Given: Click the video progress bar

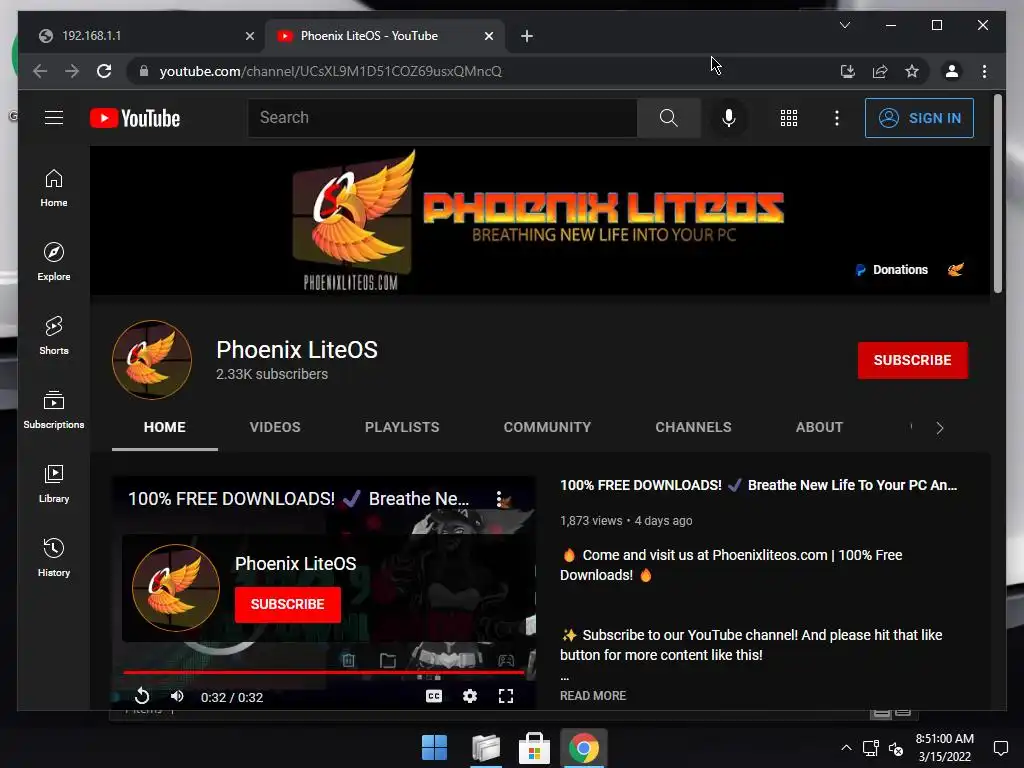Looking at the screenshot, I should tap(323, 671).
